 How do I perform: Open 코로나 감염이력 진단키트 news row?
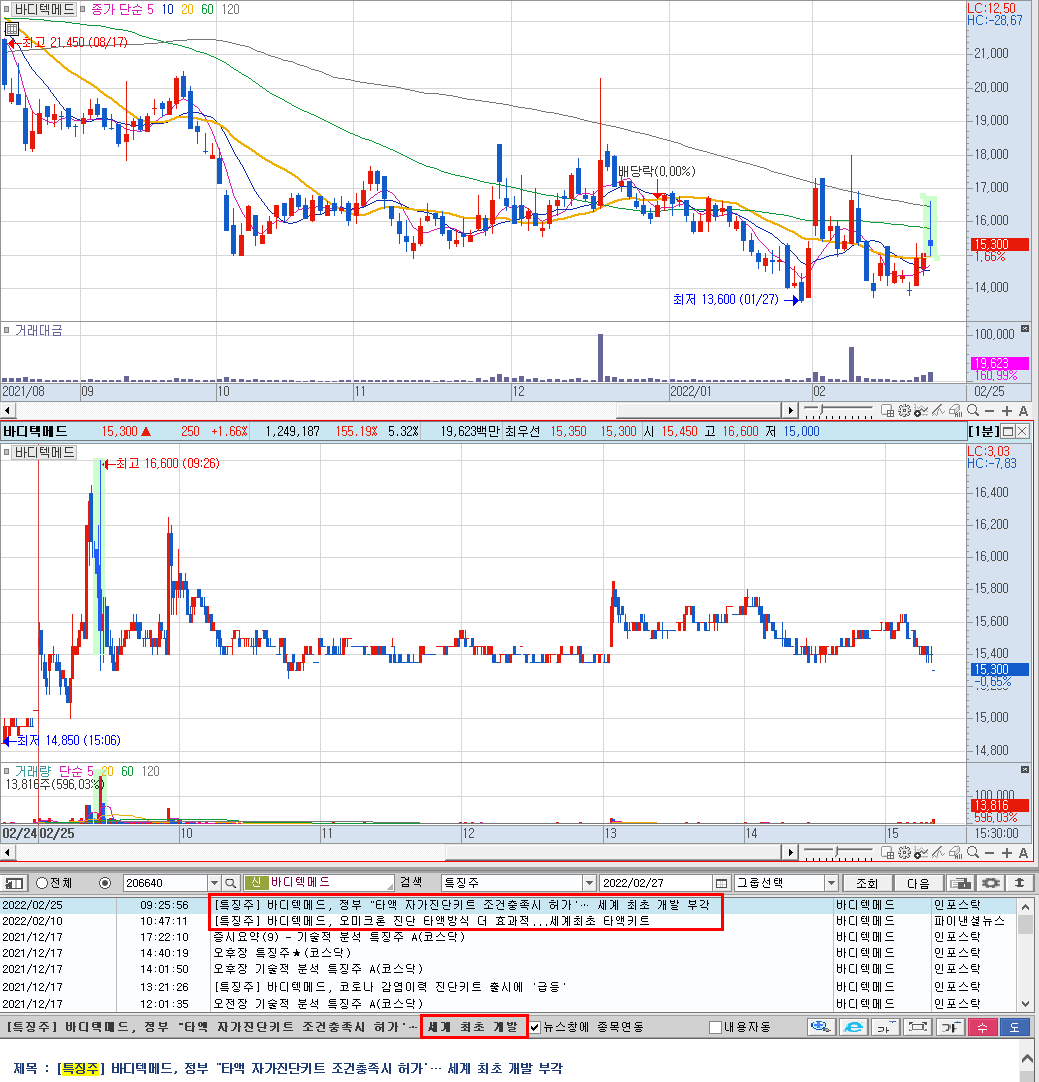508,987
